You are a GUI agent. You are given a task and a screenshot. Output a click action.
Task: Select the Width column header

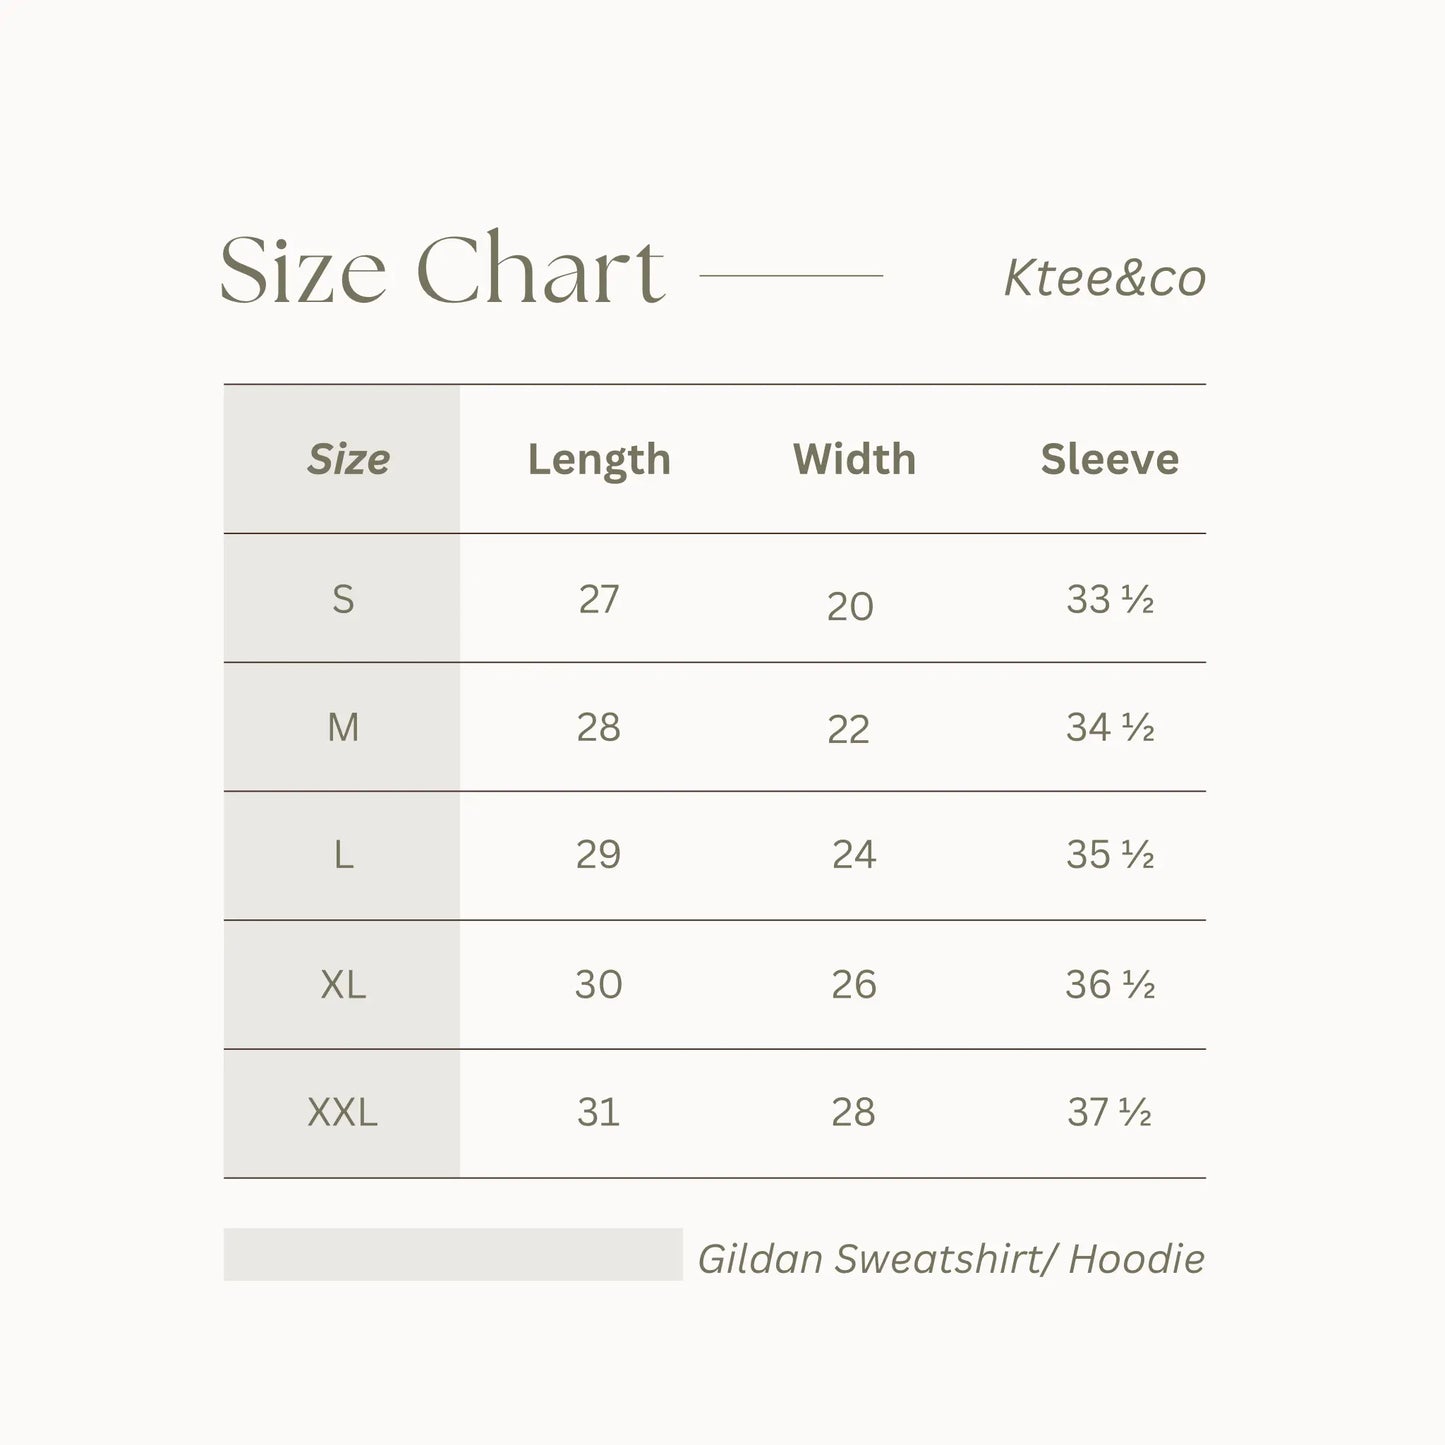click(854, 459)
